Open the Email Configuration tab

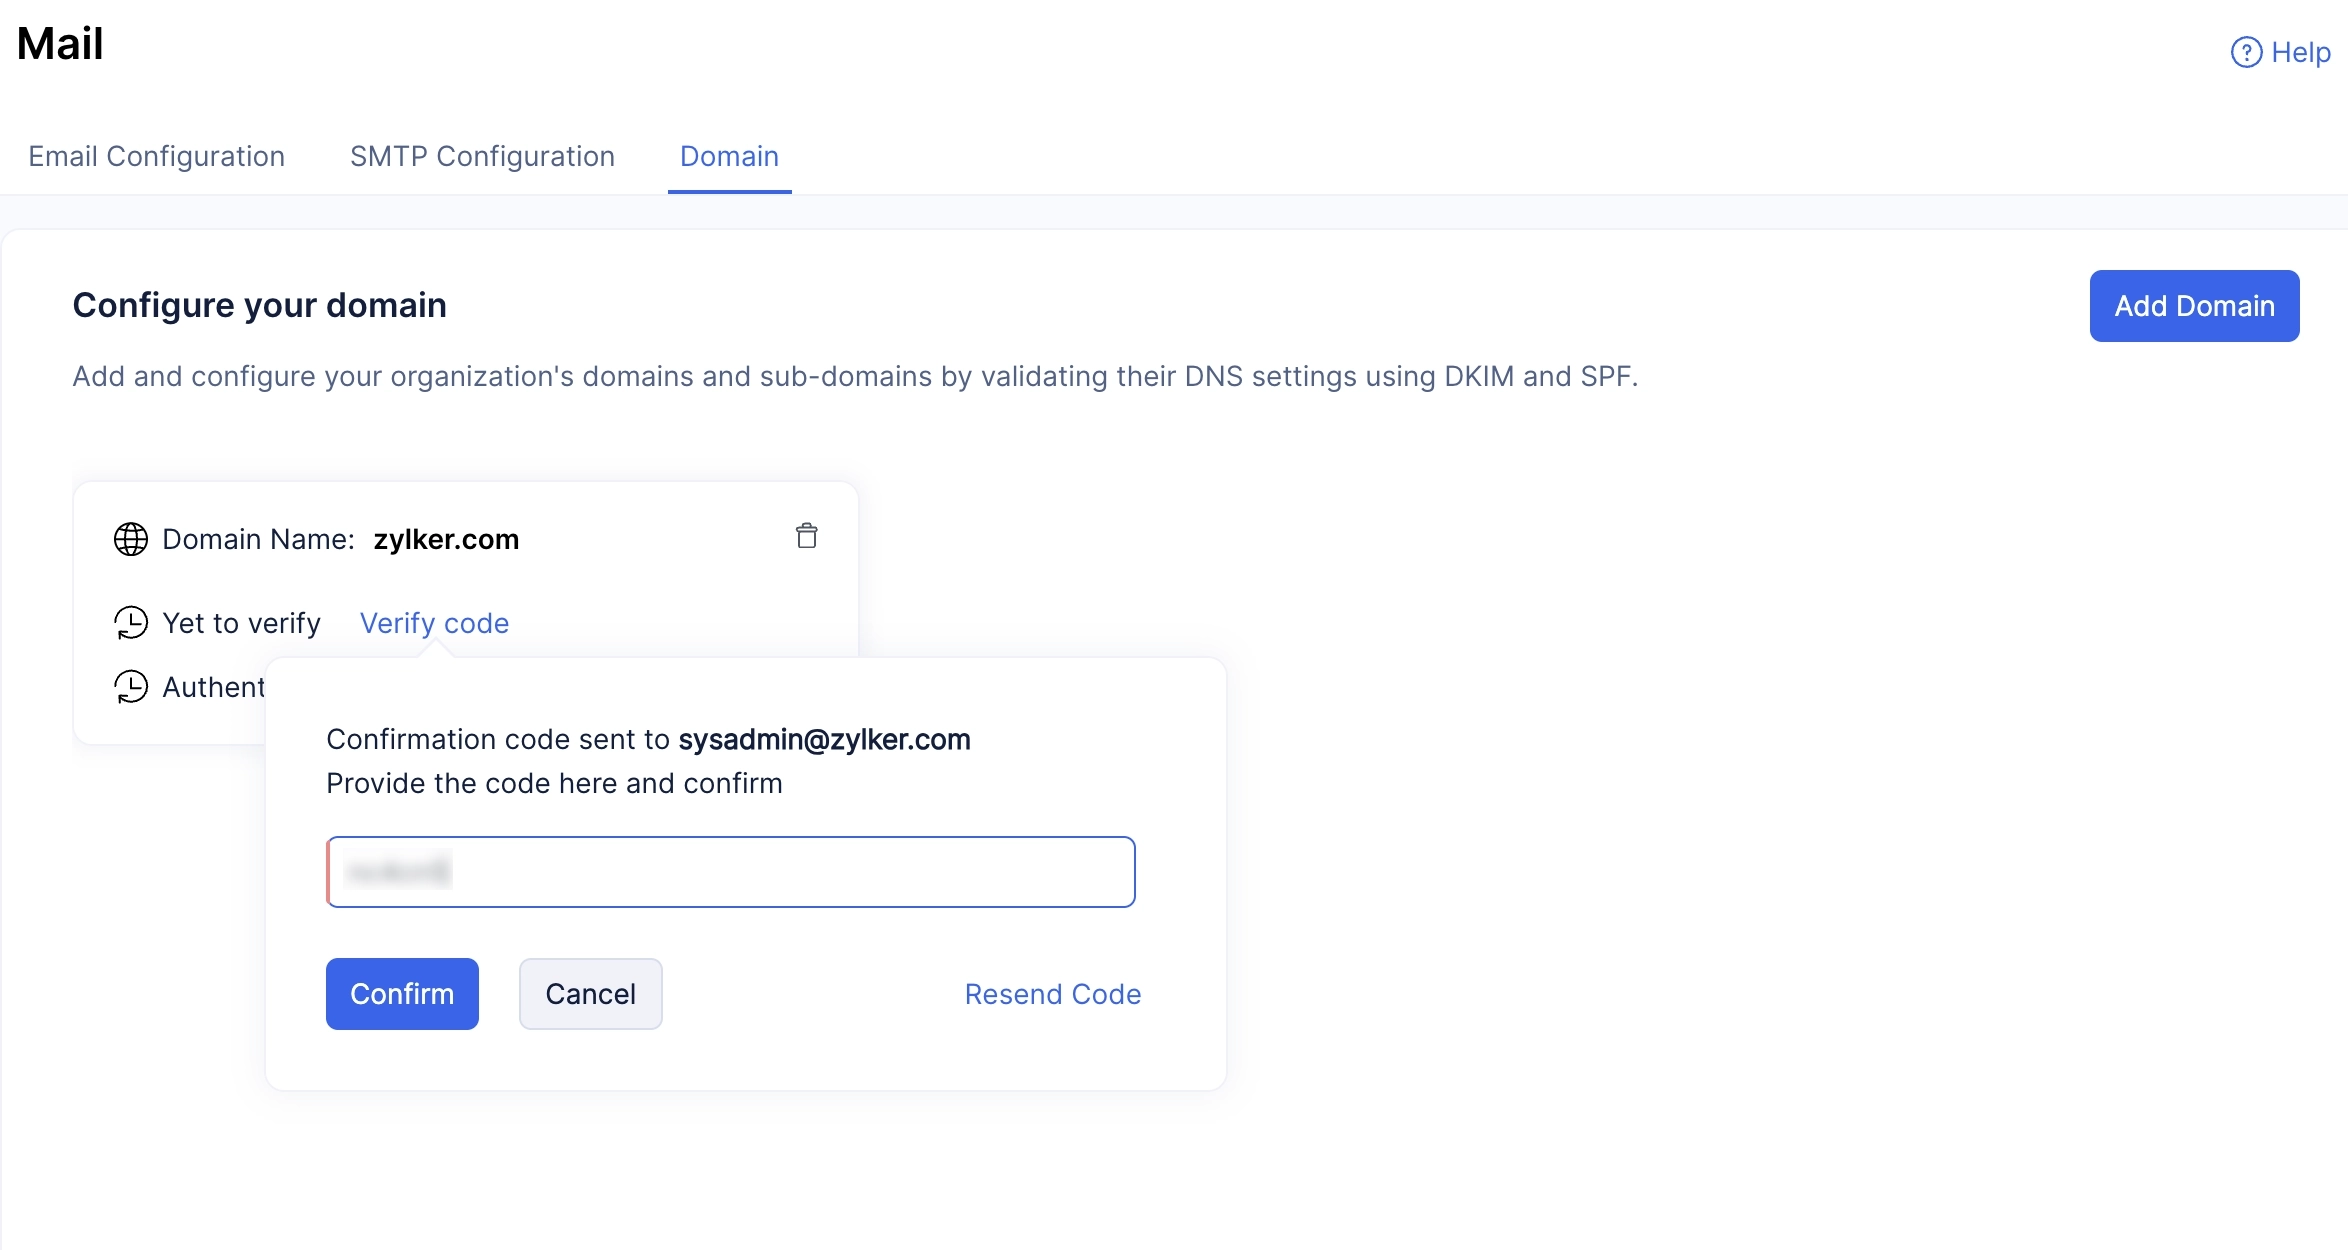tap(156, 156)
